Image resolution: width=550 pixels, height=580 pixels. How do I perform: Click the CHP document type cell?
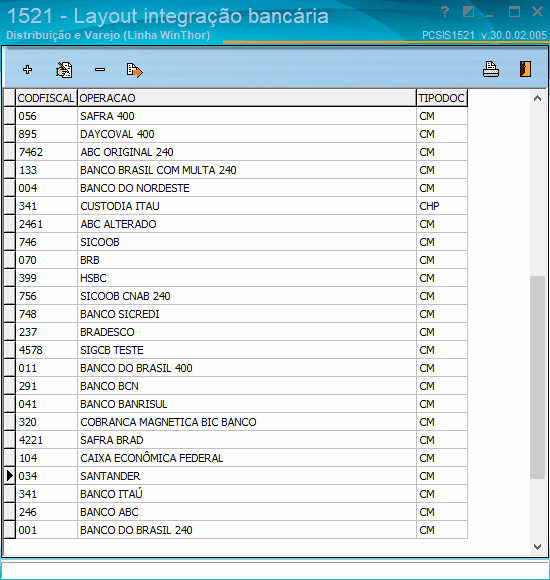[x=442, y=206]
